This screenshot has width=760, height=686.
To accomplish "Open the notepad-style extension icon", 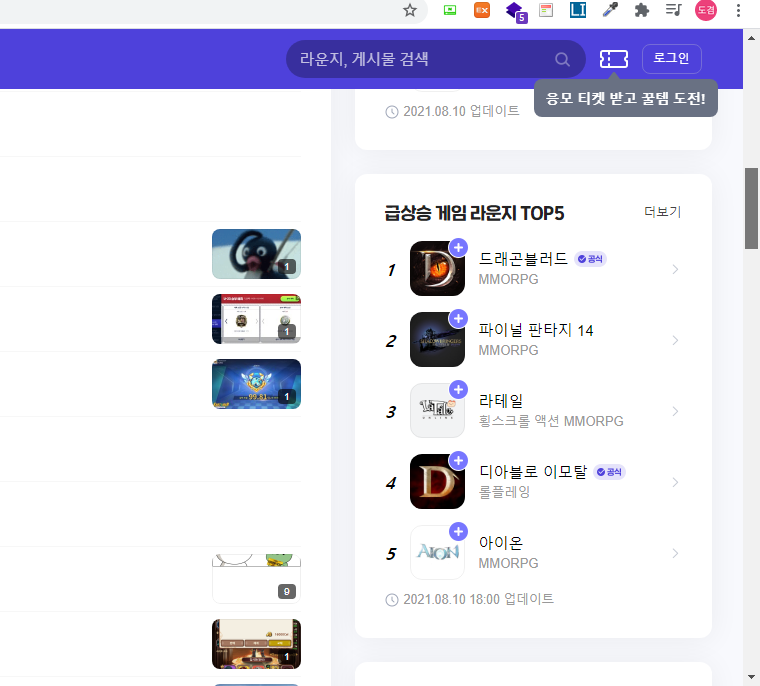I will 546,10.
